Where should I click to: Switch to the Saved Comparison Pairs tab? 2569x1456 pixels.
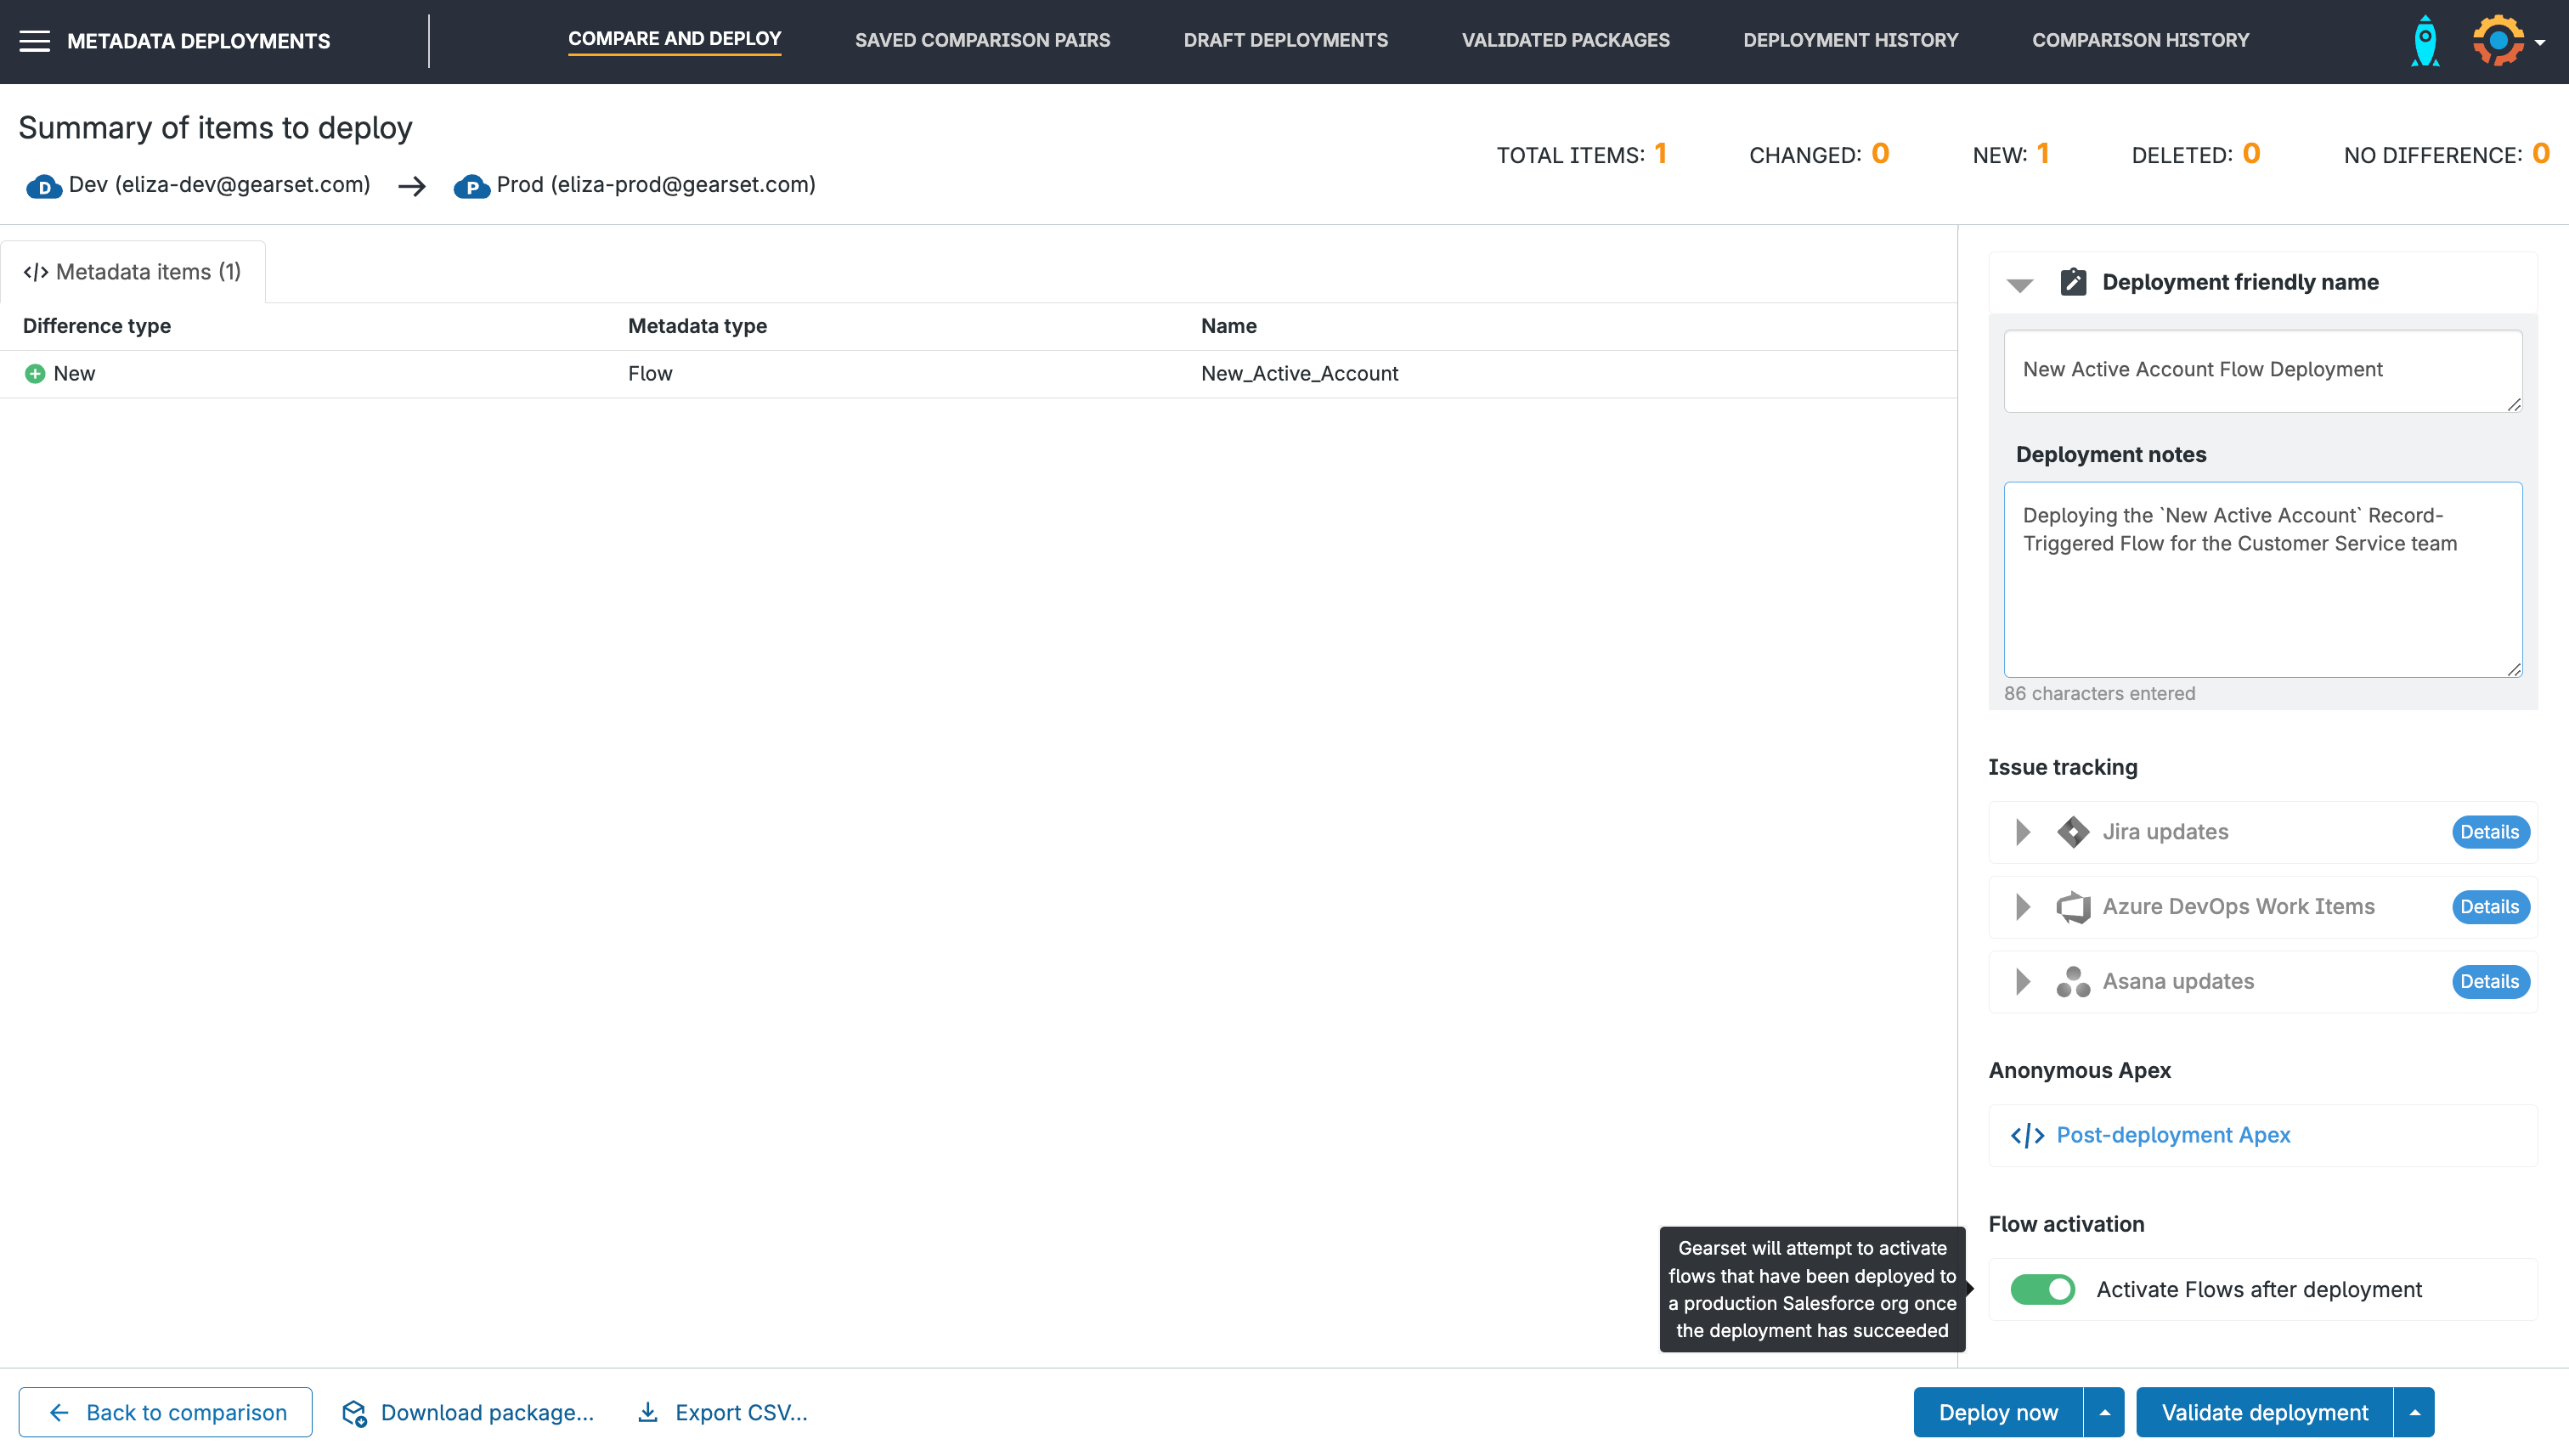click(983, 40)
